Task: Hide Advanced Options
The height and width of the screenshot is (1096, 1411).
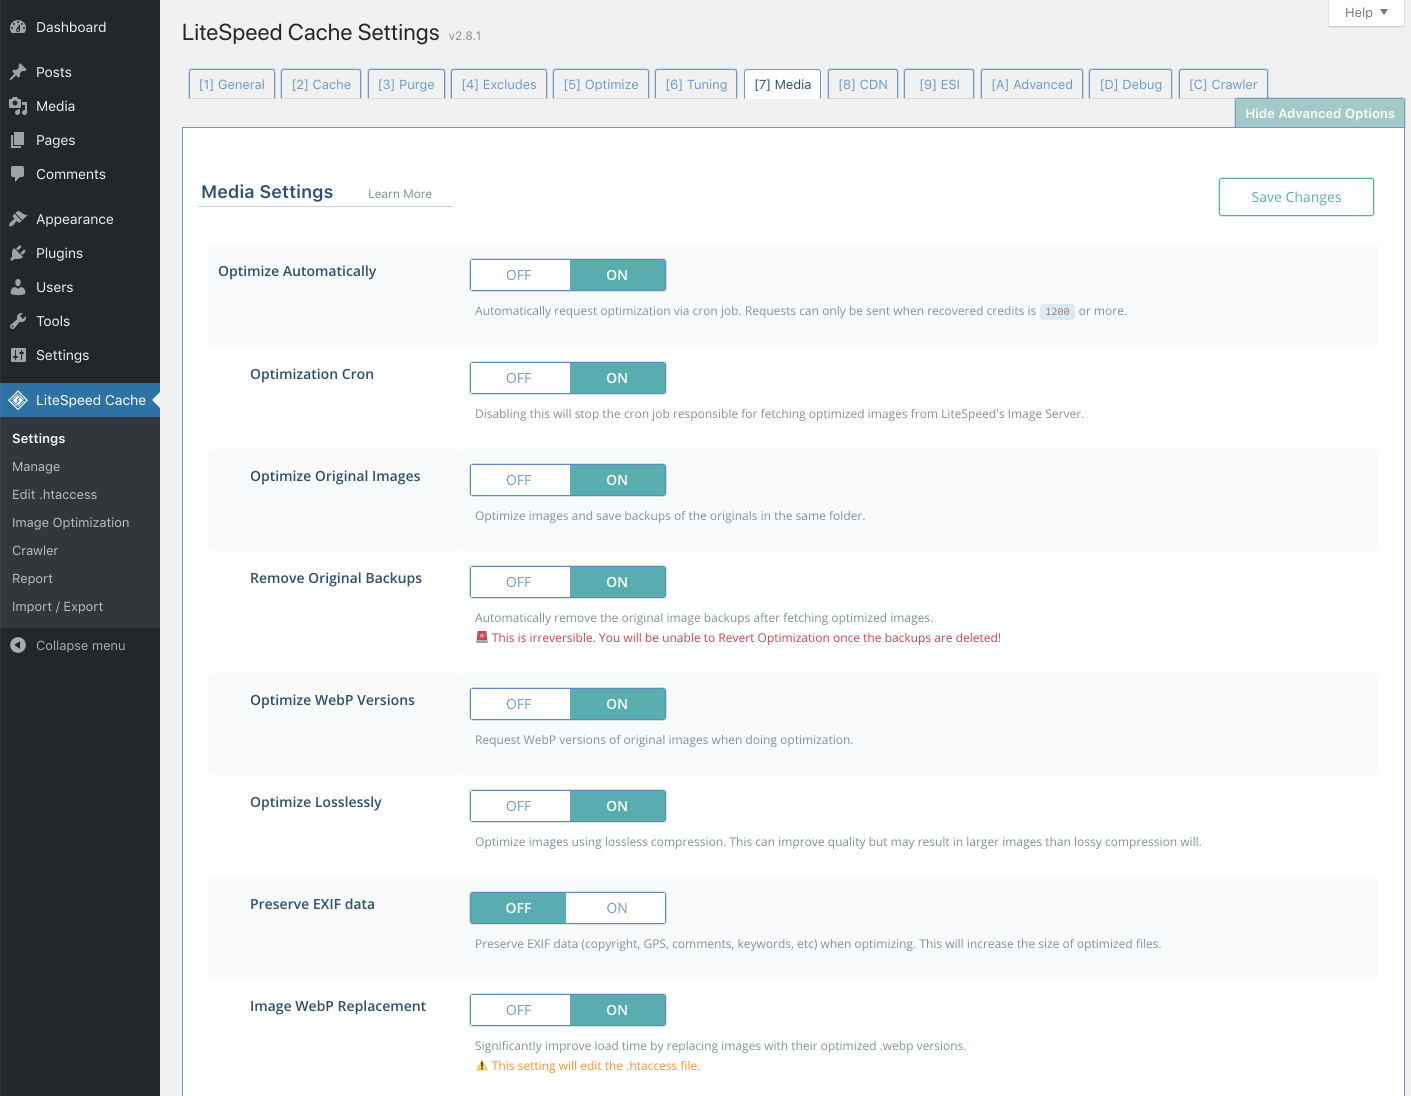Action: (1319, 113)
